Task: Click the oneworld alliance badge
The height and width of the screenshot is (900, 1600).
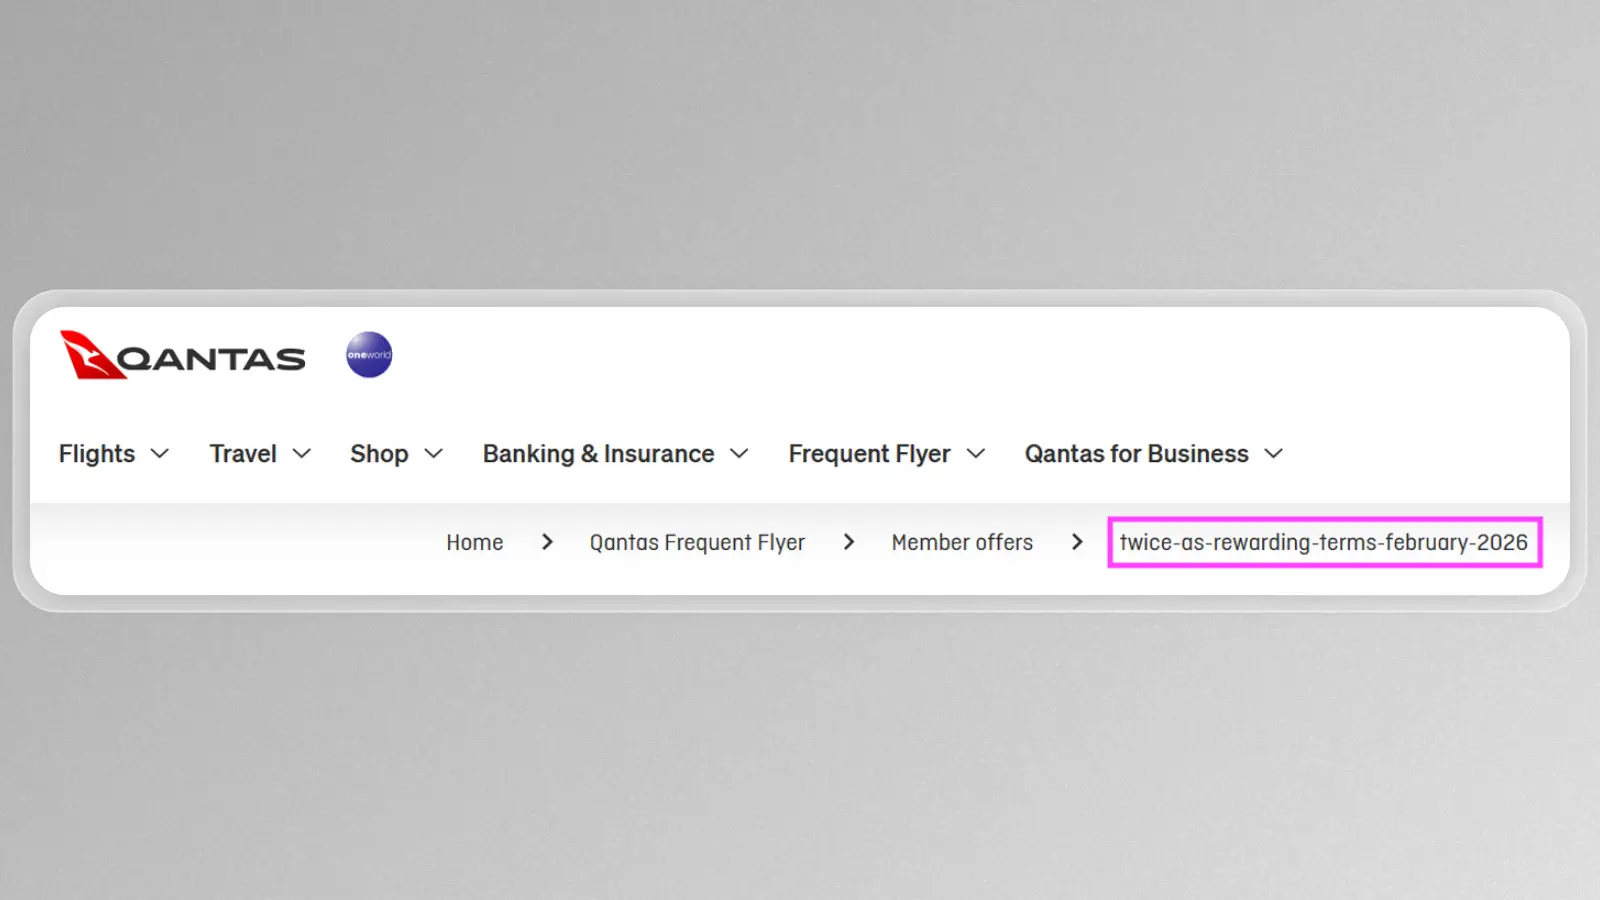Action: (x=369, y=355)
